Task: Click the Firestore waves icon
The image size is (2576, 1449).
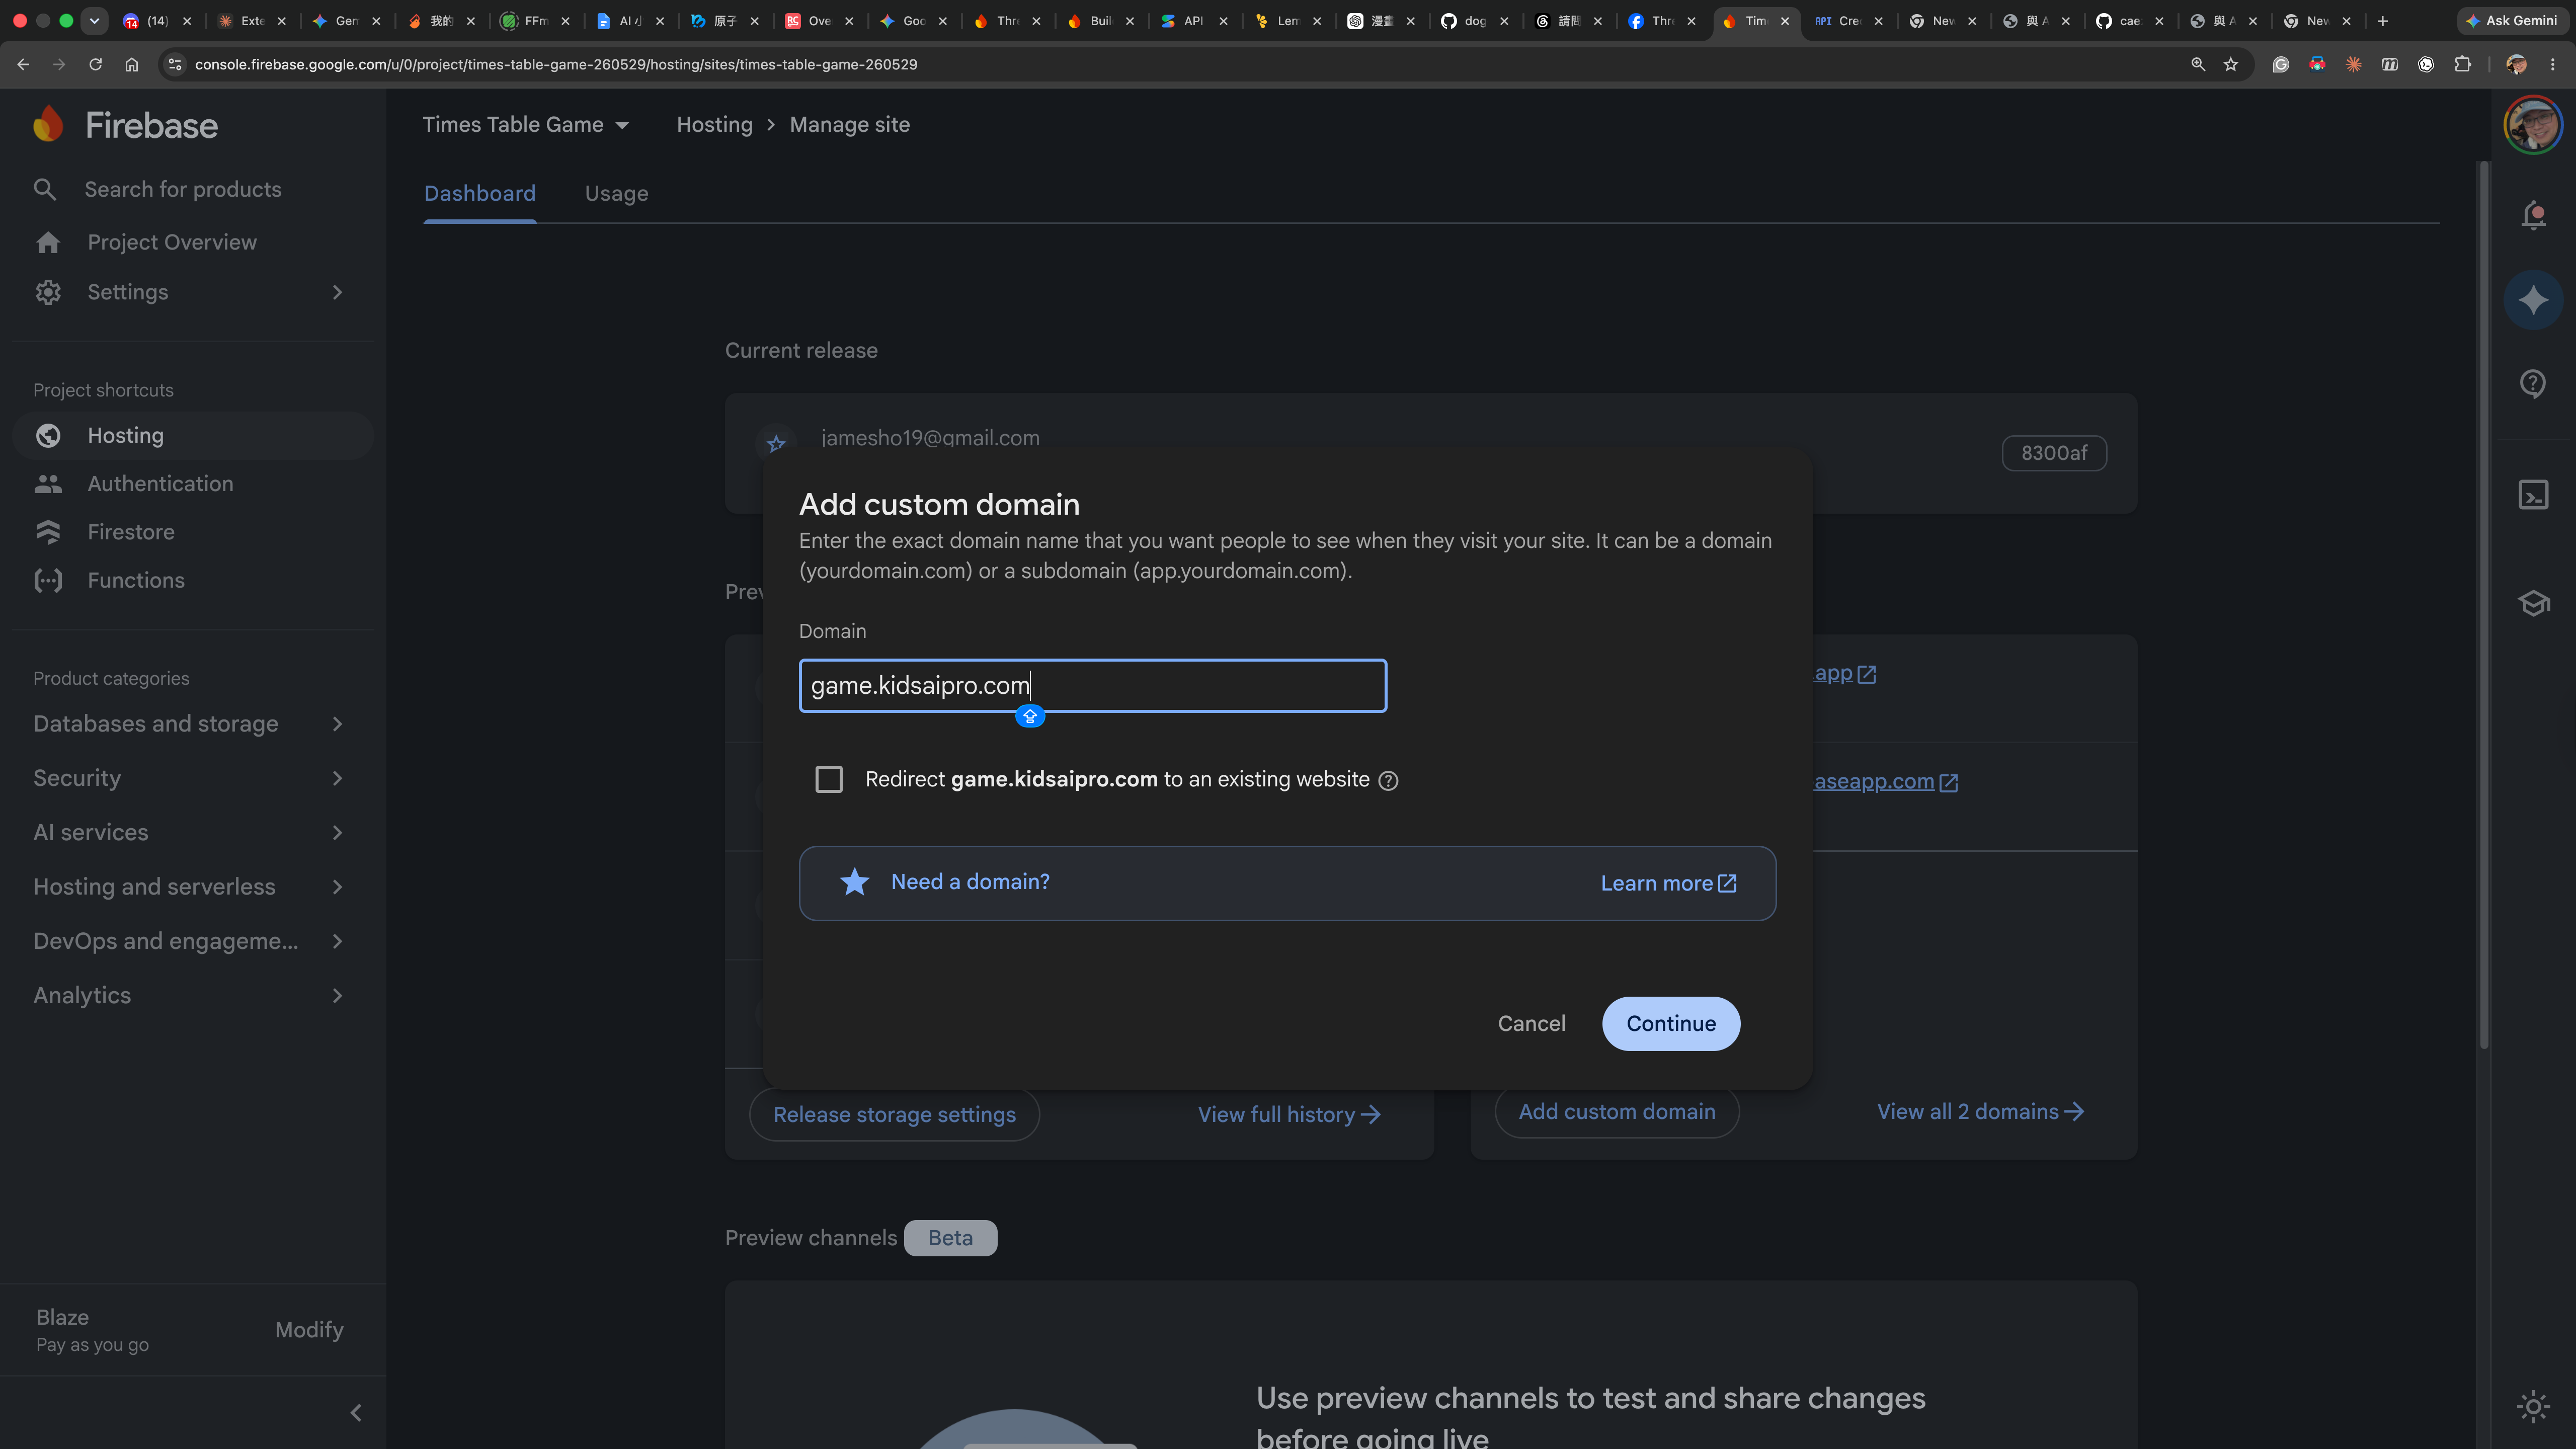Action: pyautogui.click(x=48, y=532)
